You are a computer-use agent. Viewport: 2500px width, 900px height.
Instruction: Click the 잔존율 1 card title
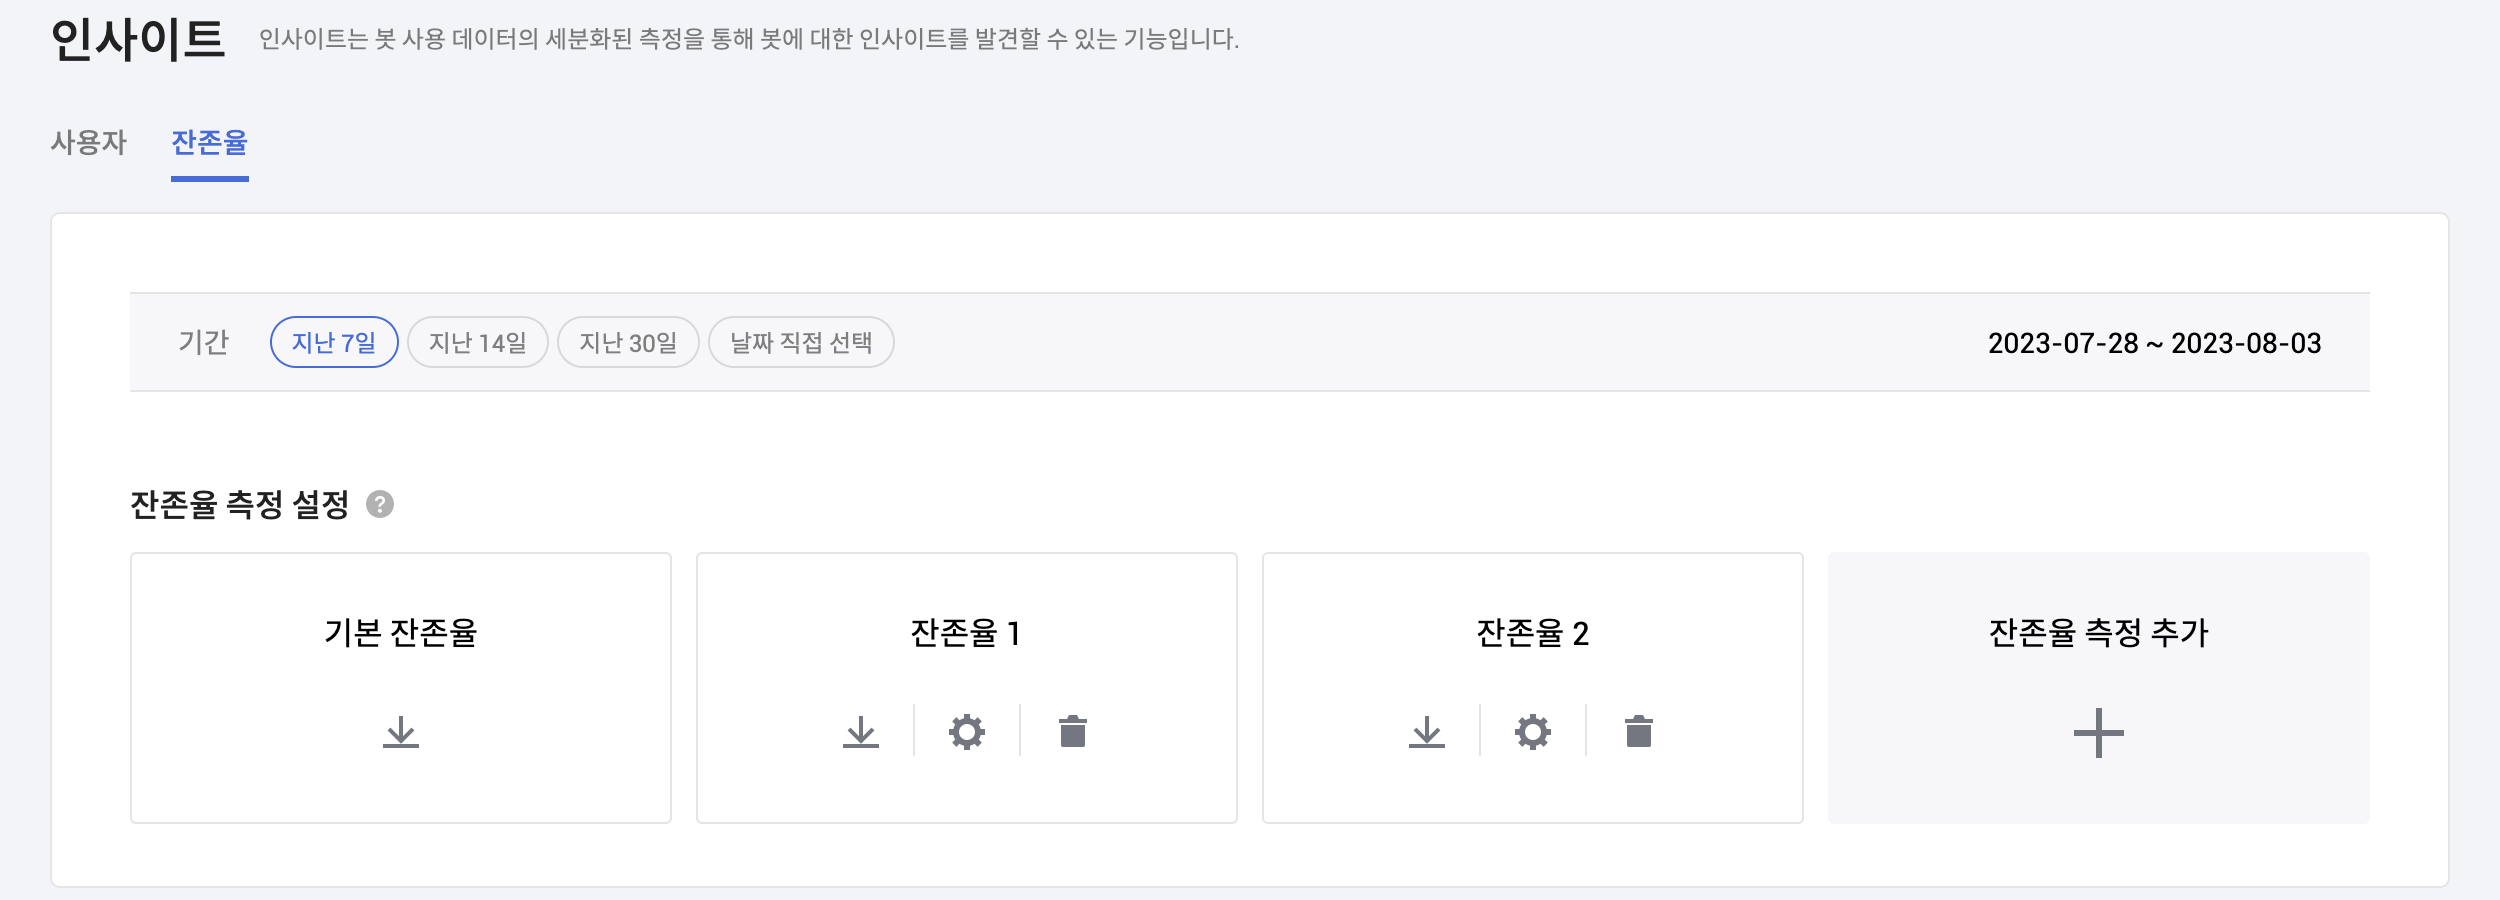click(966, 633)
